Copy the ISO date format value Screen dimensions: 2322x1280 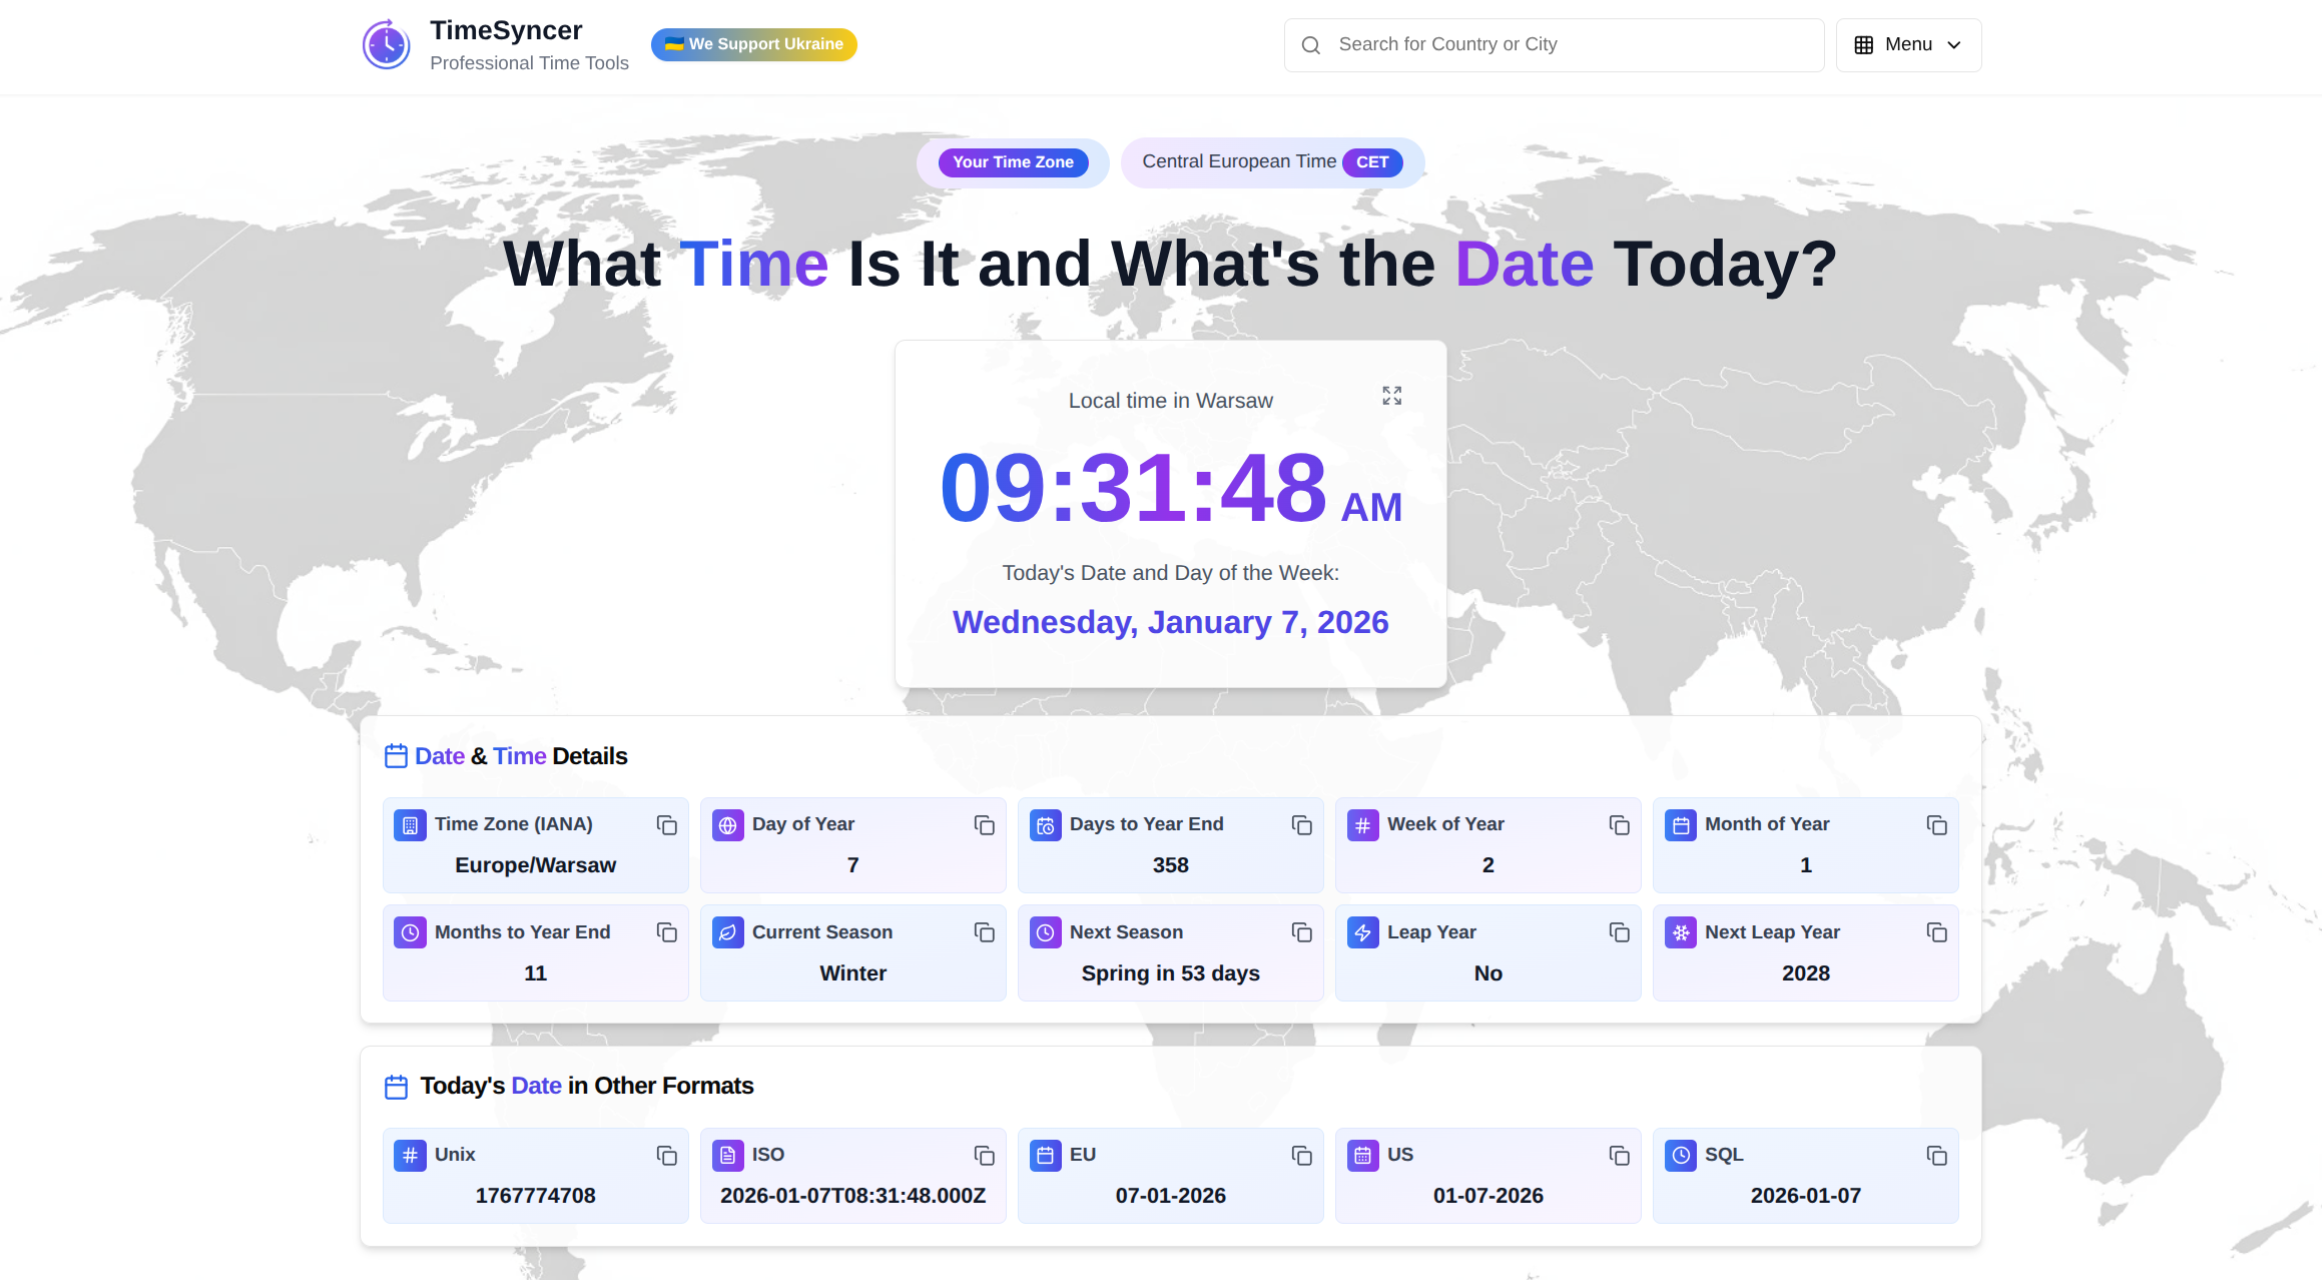[984, 1155]
